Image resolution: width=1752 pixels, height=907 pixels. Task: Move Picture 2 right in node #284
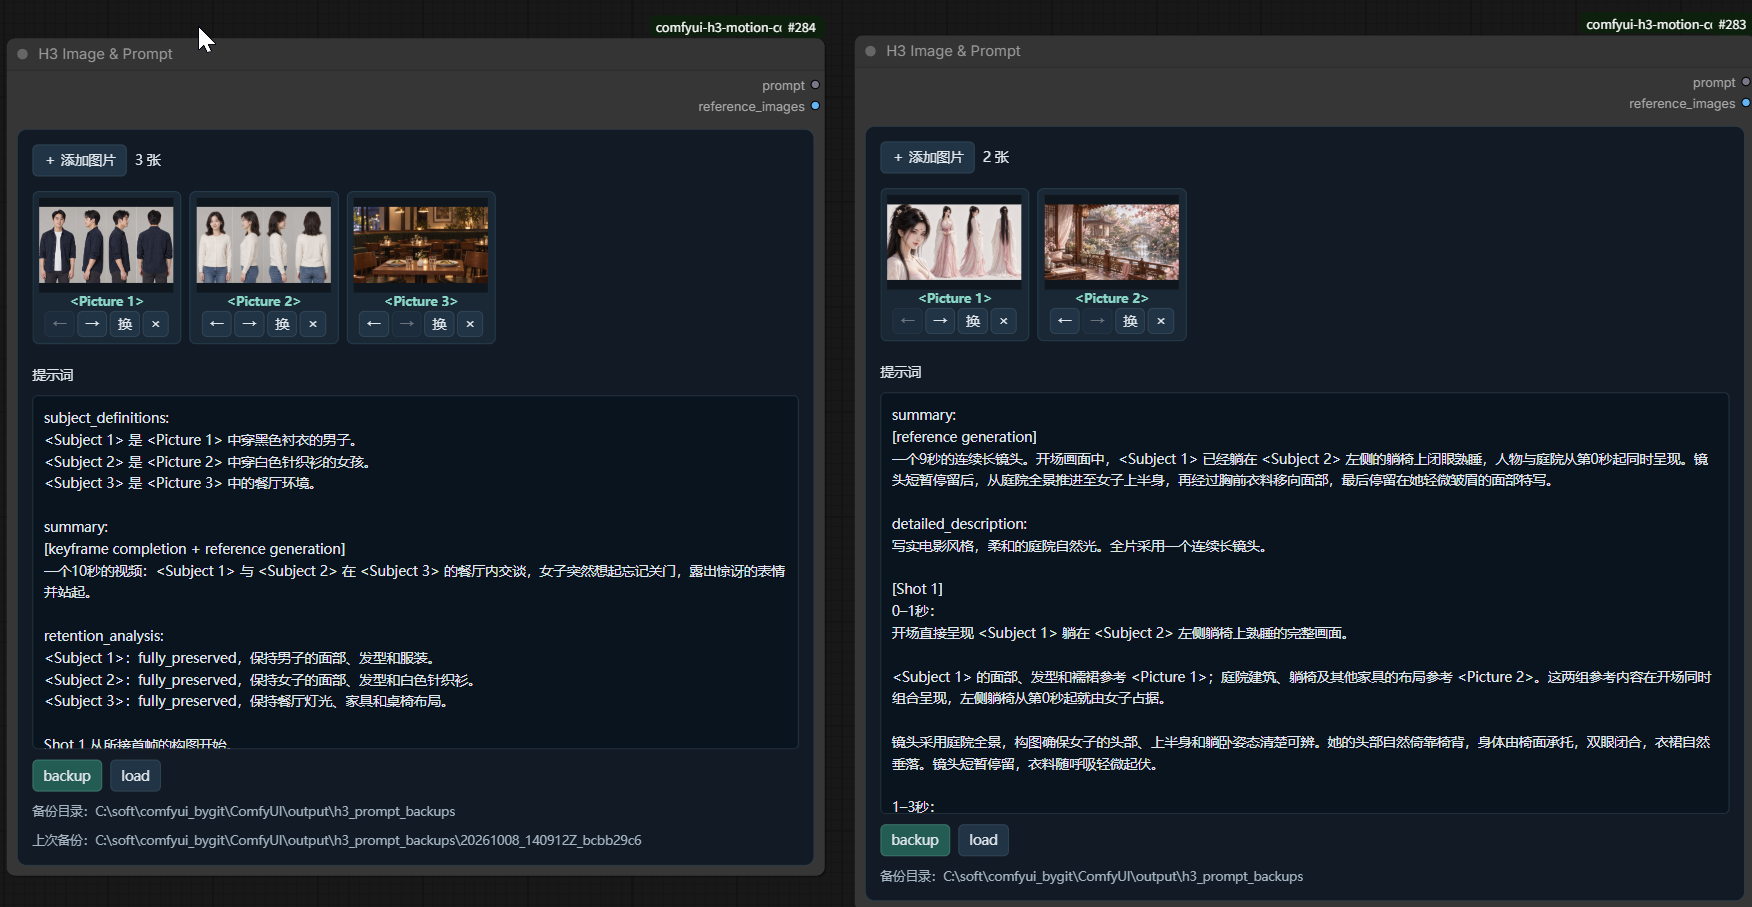(249, 324)
